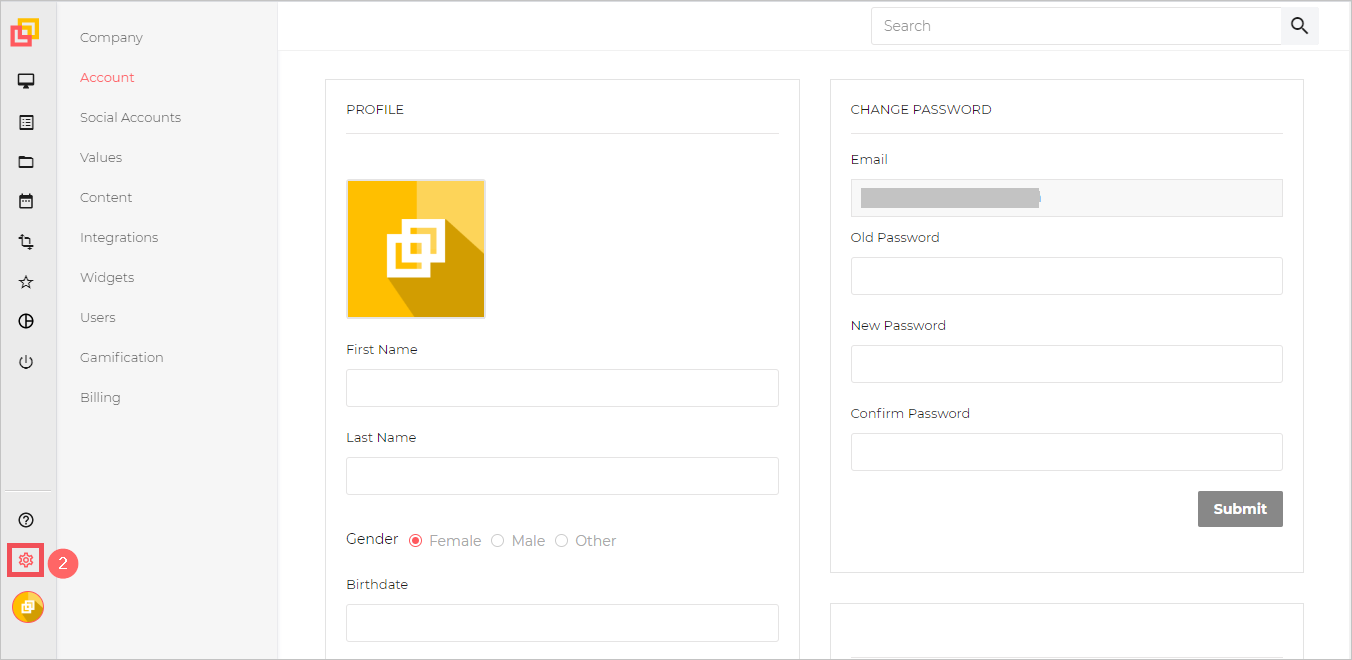Select the Male gender radio button

pos(498,540)
